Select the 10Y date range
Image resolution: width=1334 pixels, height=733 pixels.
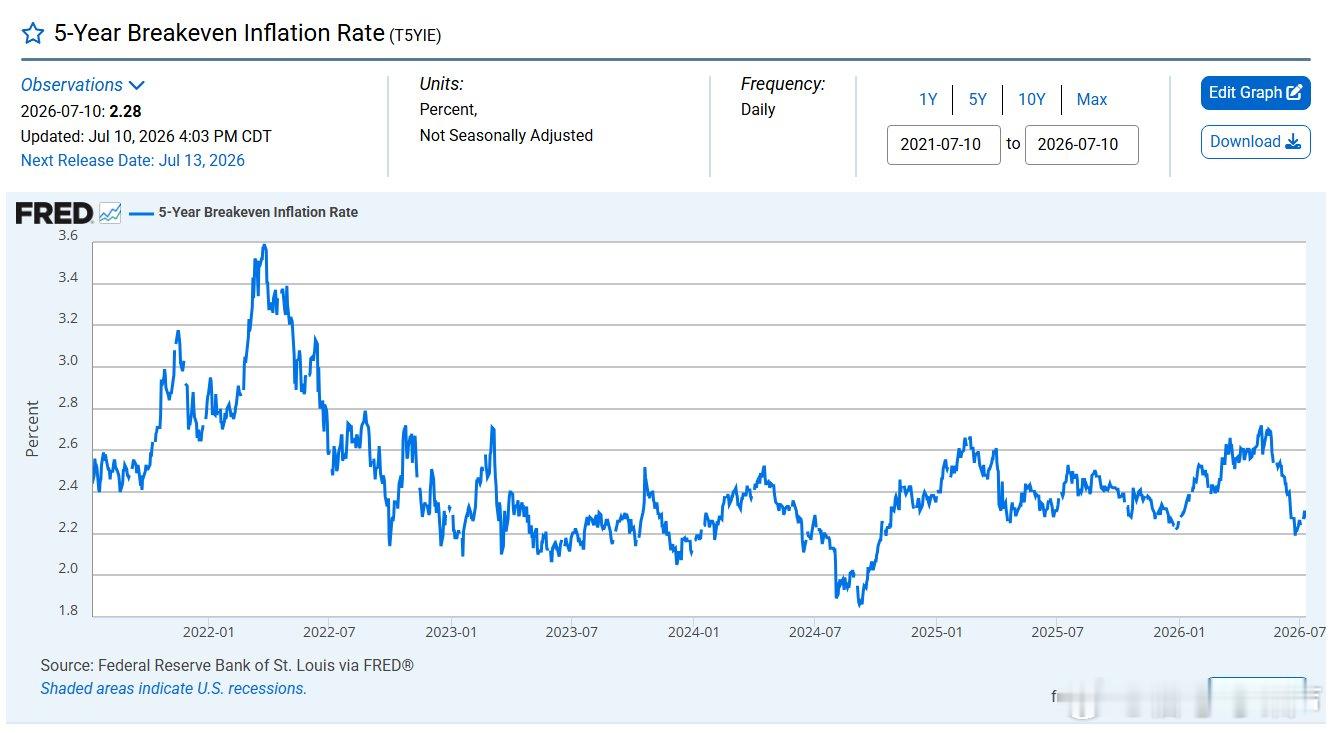click(x=1031, y=99)
